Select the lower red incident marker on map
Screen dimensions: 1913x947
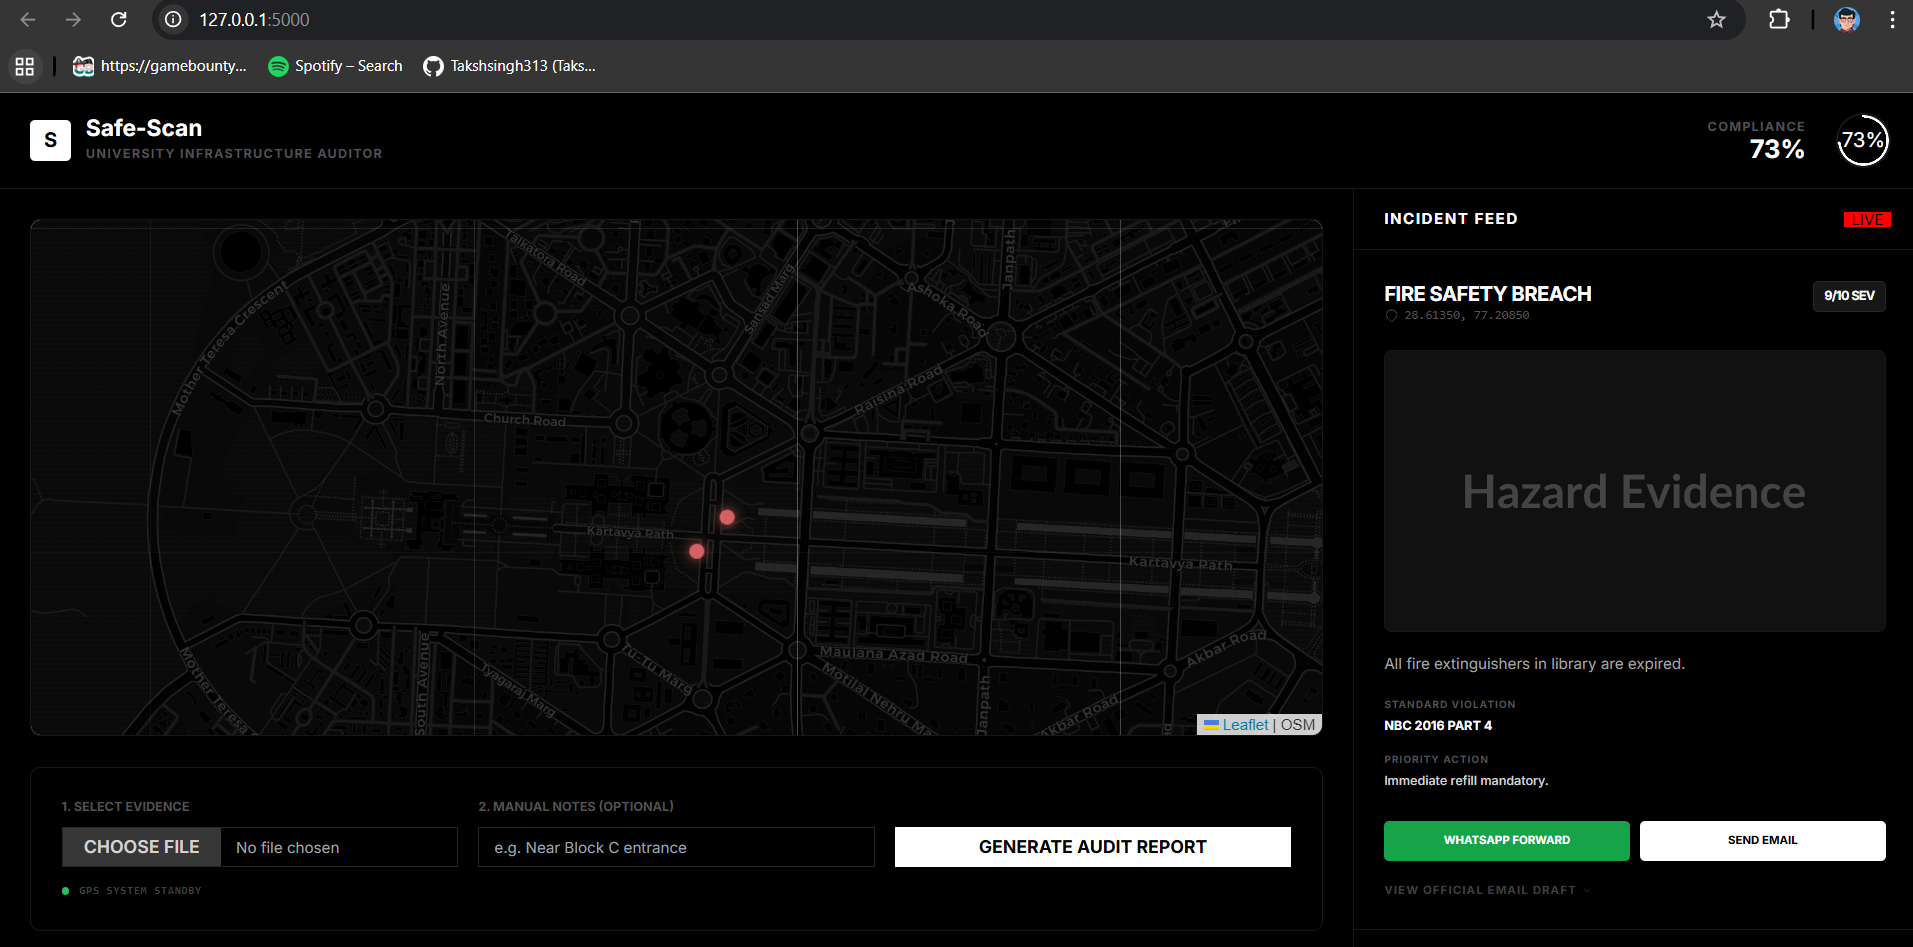(697, 551)
